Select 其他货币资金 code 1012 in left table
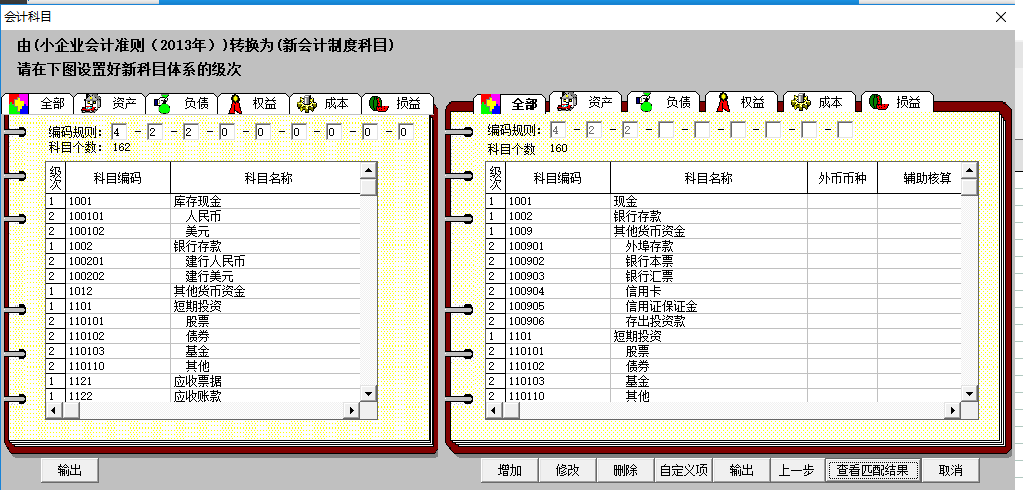Viewport: 1023px width, 490px height. [203, 291]
